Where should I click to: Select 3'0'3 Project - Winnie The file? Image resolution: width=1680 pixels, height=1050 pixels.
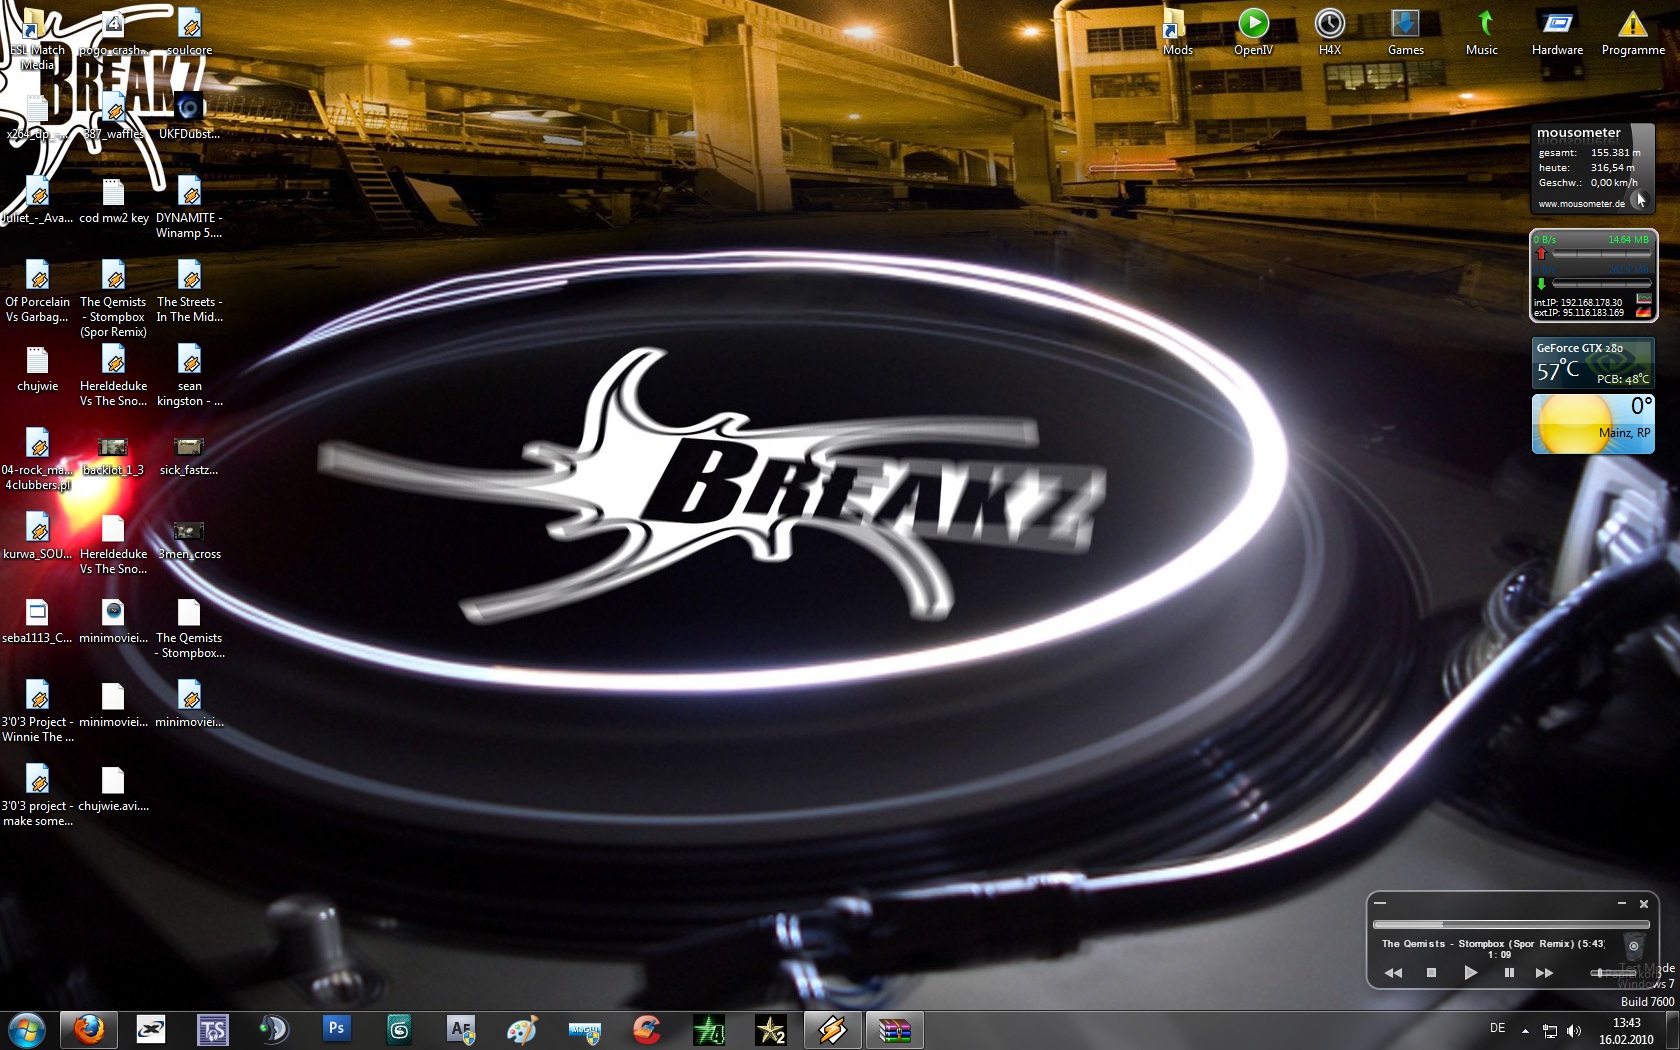tap(37, 711)
